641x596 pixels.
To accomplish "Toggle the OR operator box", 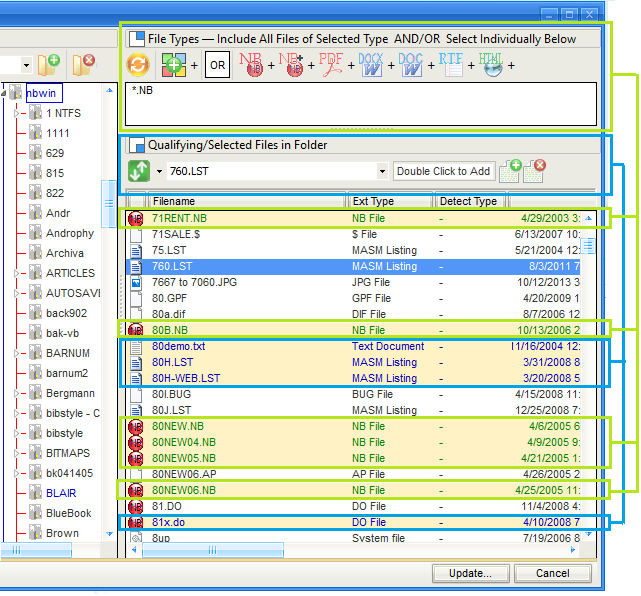I will point(218,66).
